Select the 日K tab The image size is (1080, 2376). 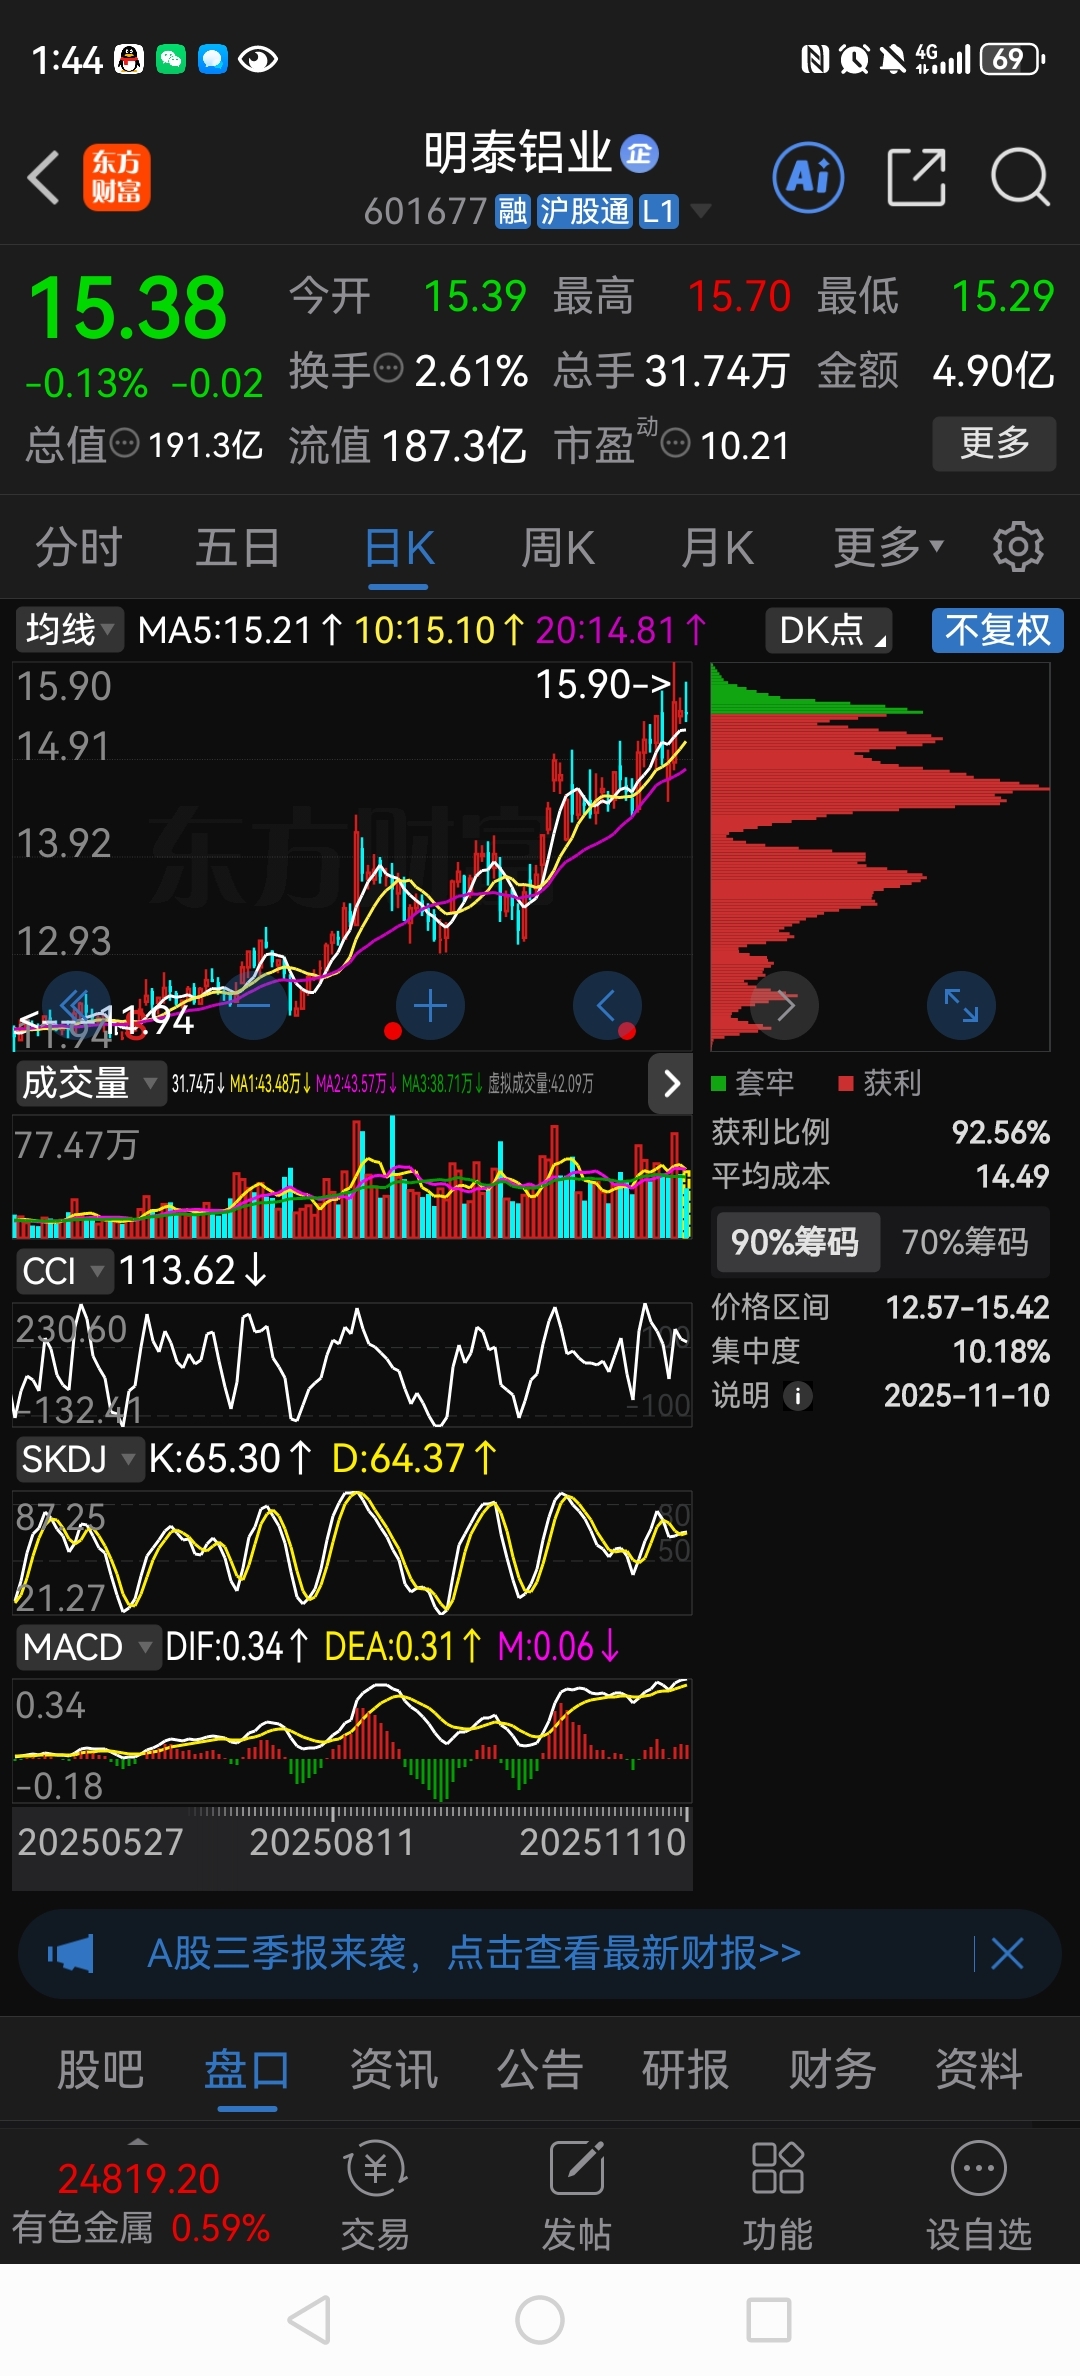coord(399,547)
